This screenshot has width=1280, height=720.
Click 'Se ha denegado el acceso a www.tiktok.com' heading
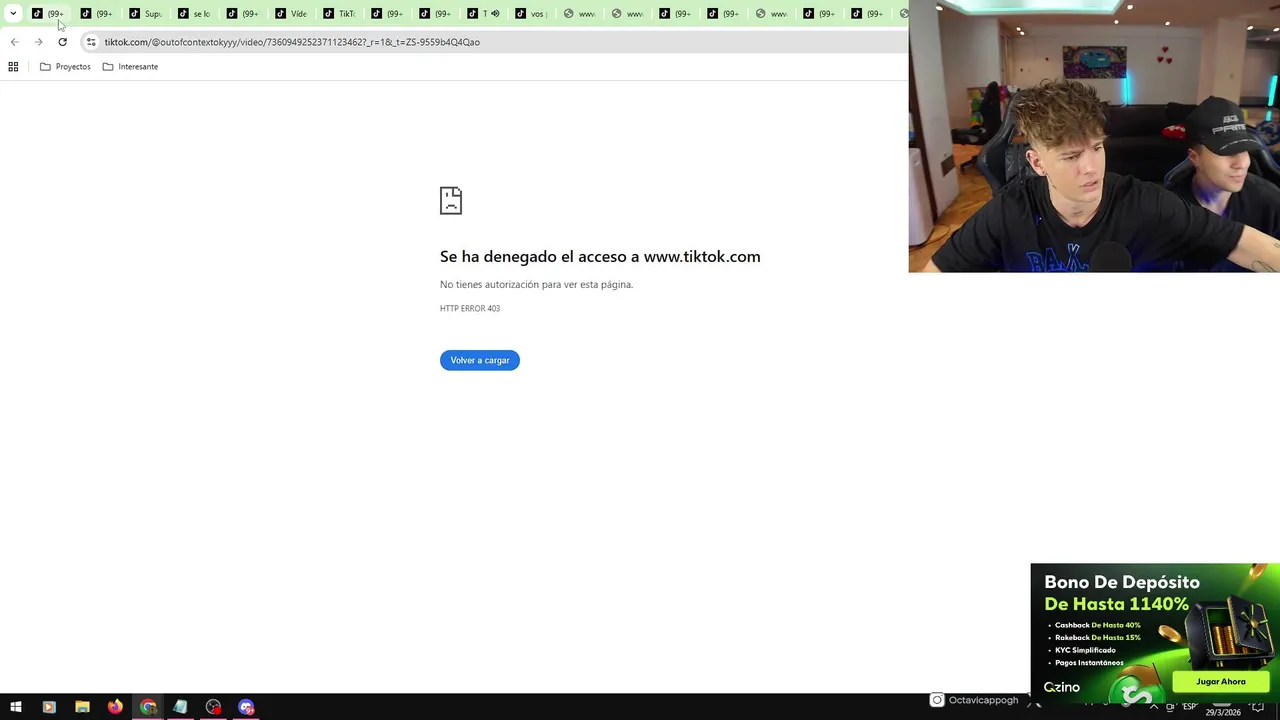(600, 257)
